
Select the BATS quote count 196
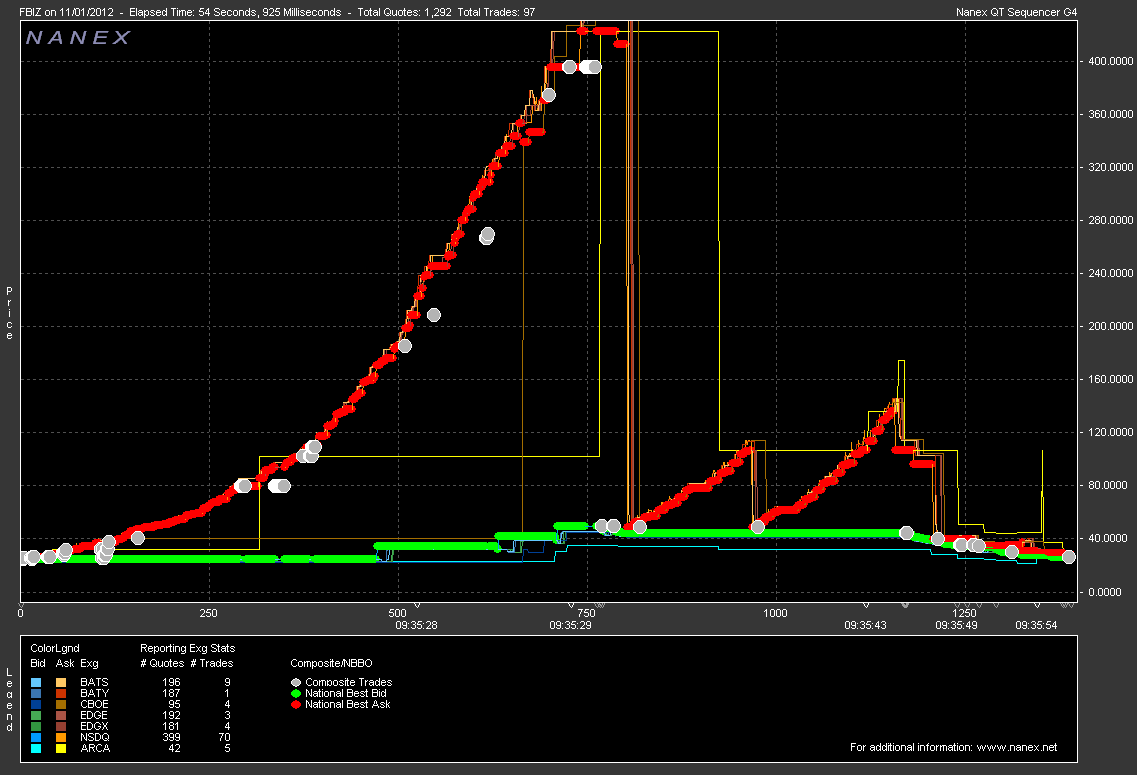point(171,682)
